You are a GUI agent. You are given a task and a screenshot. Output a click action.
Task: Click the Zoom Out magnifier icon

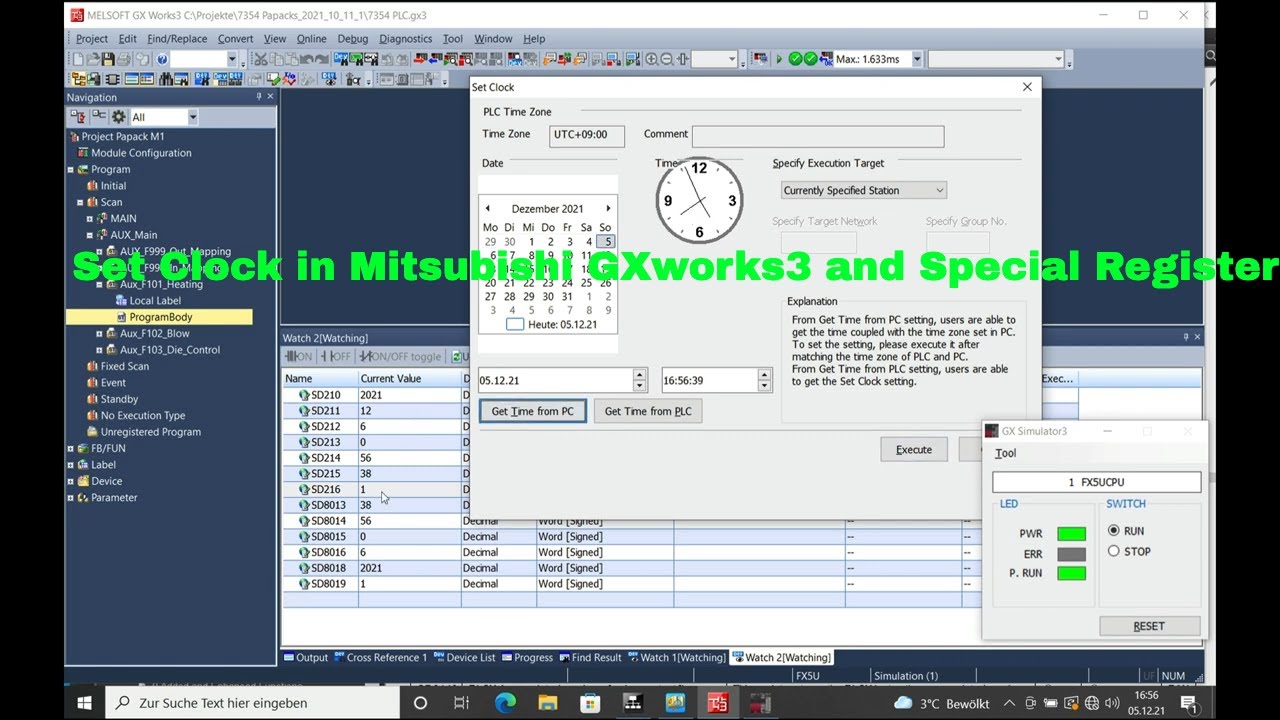pos(667,59)
